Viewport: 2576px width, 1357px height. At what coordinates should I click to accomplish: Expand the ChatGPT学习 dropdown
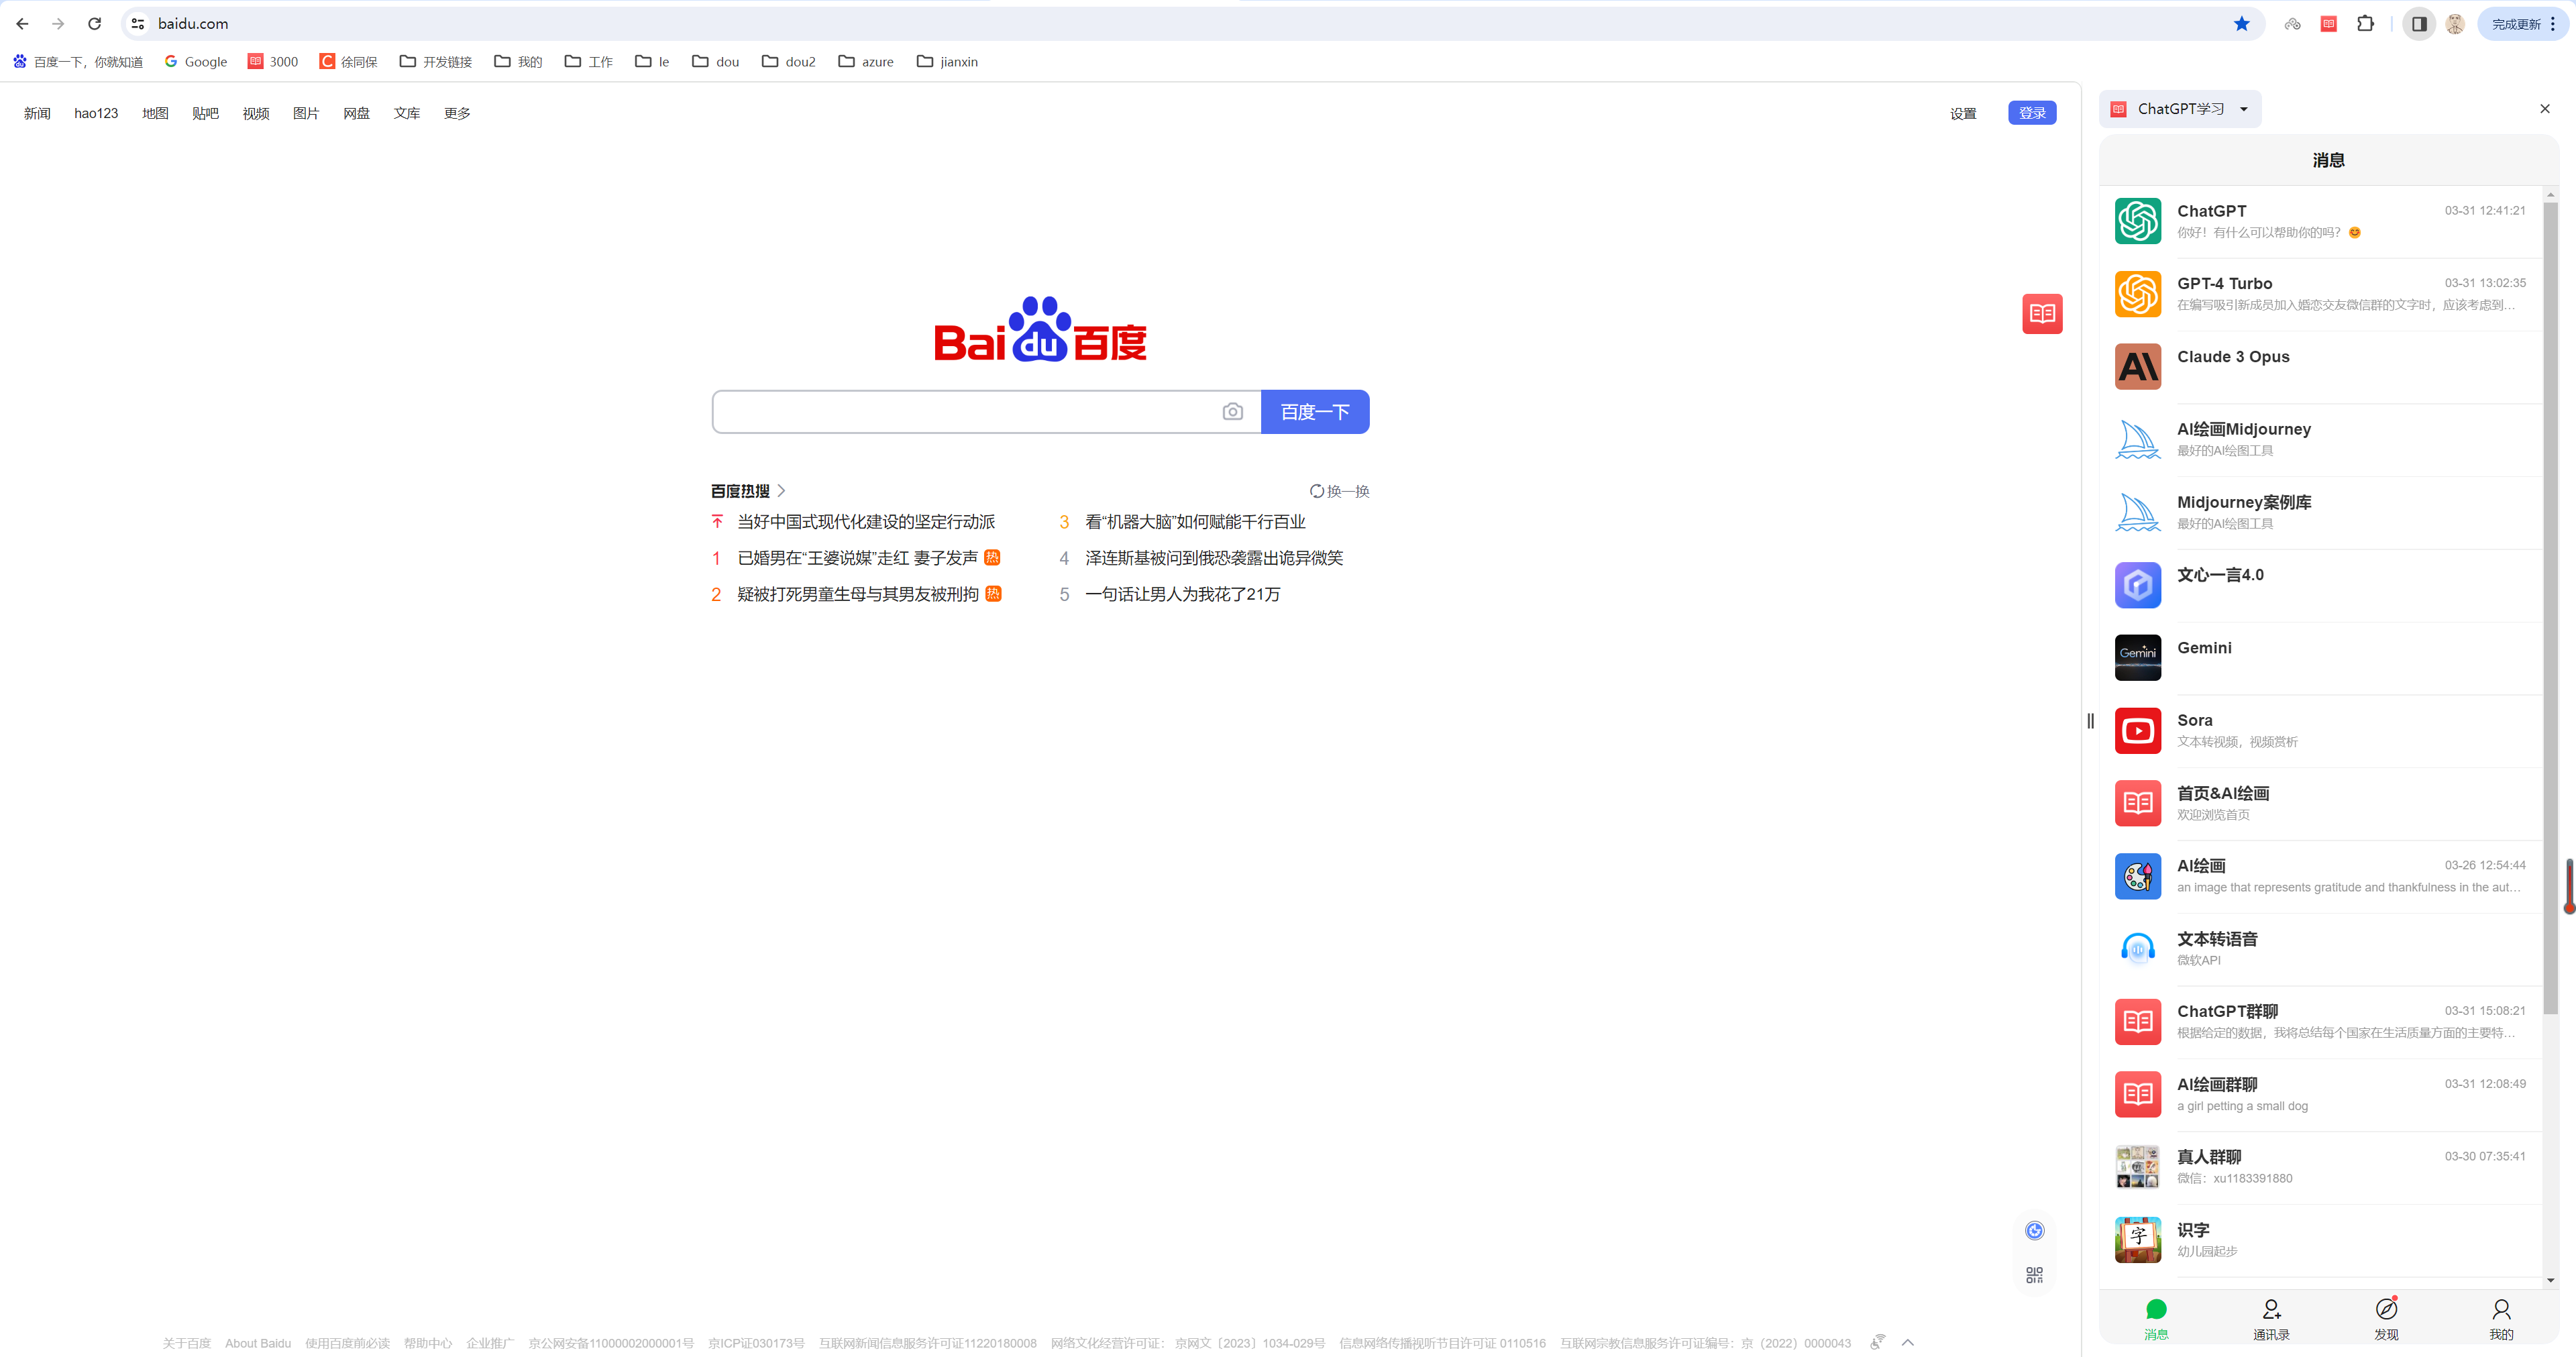coord(2243,109)
